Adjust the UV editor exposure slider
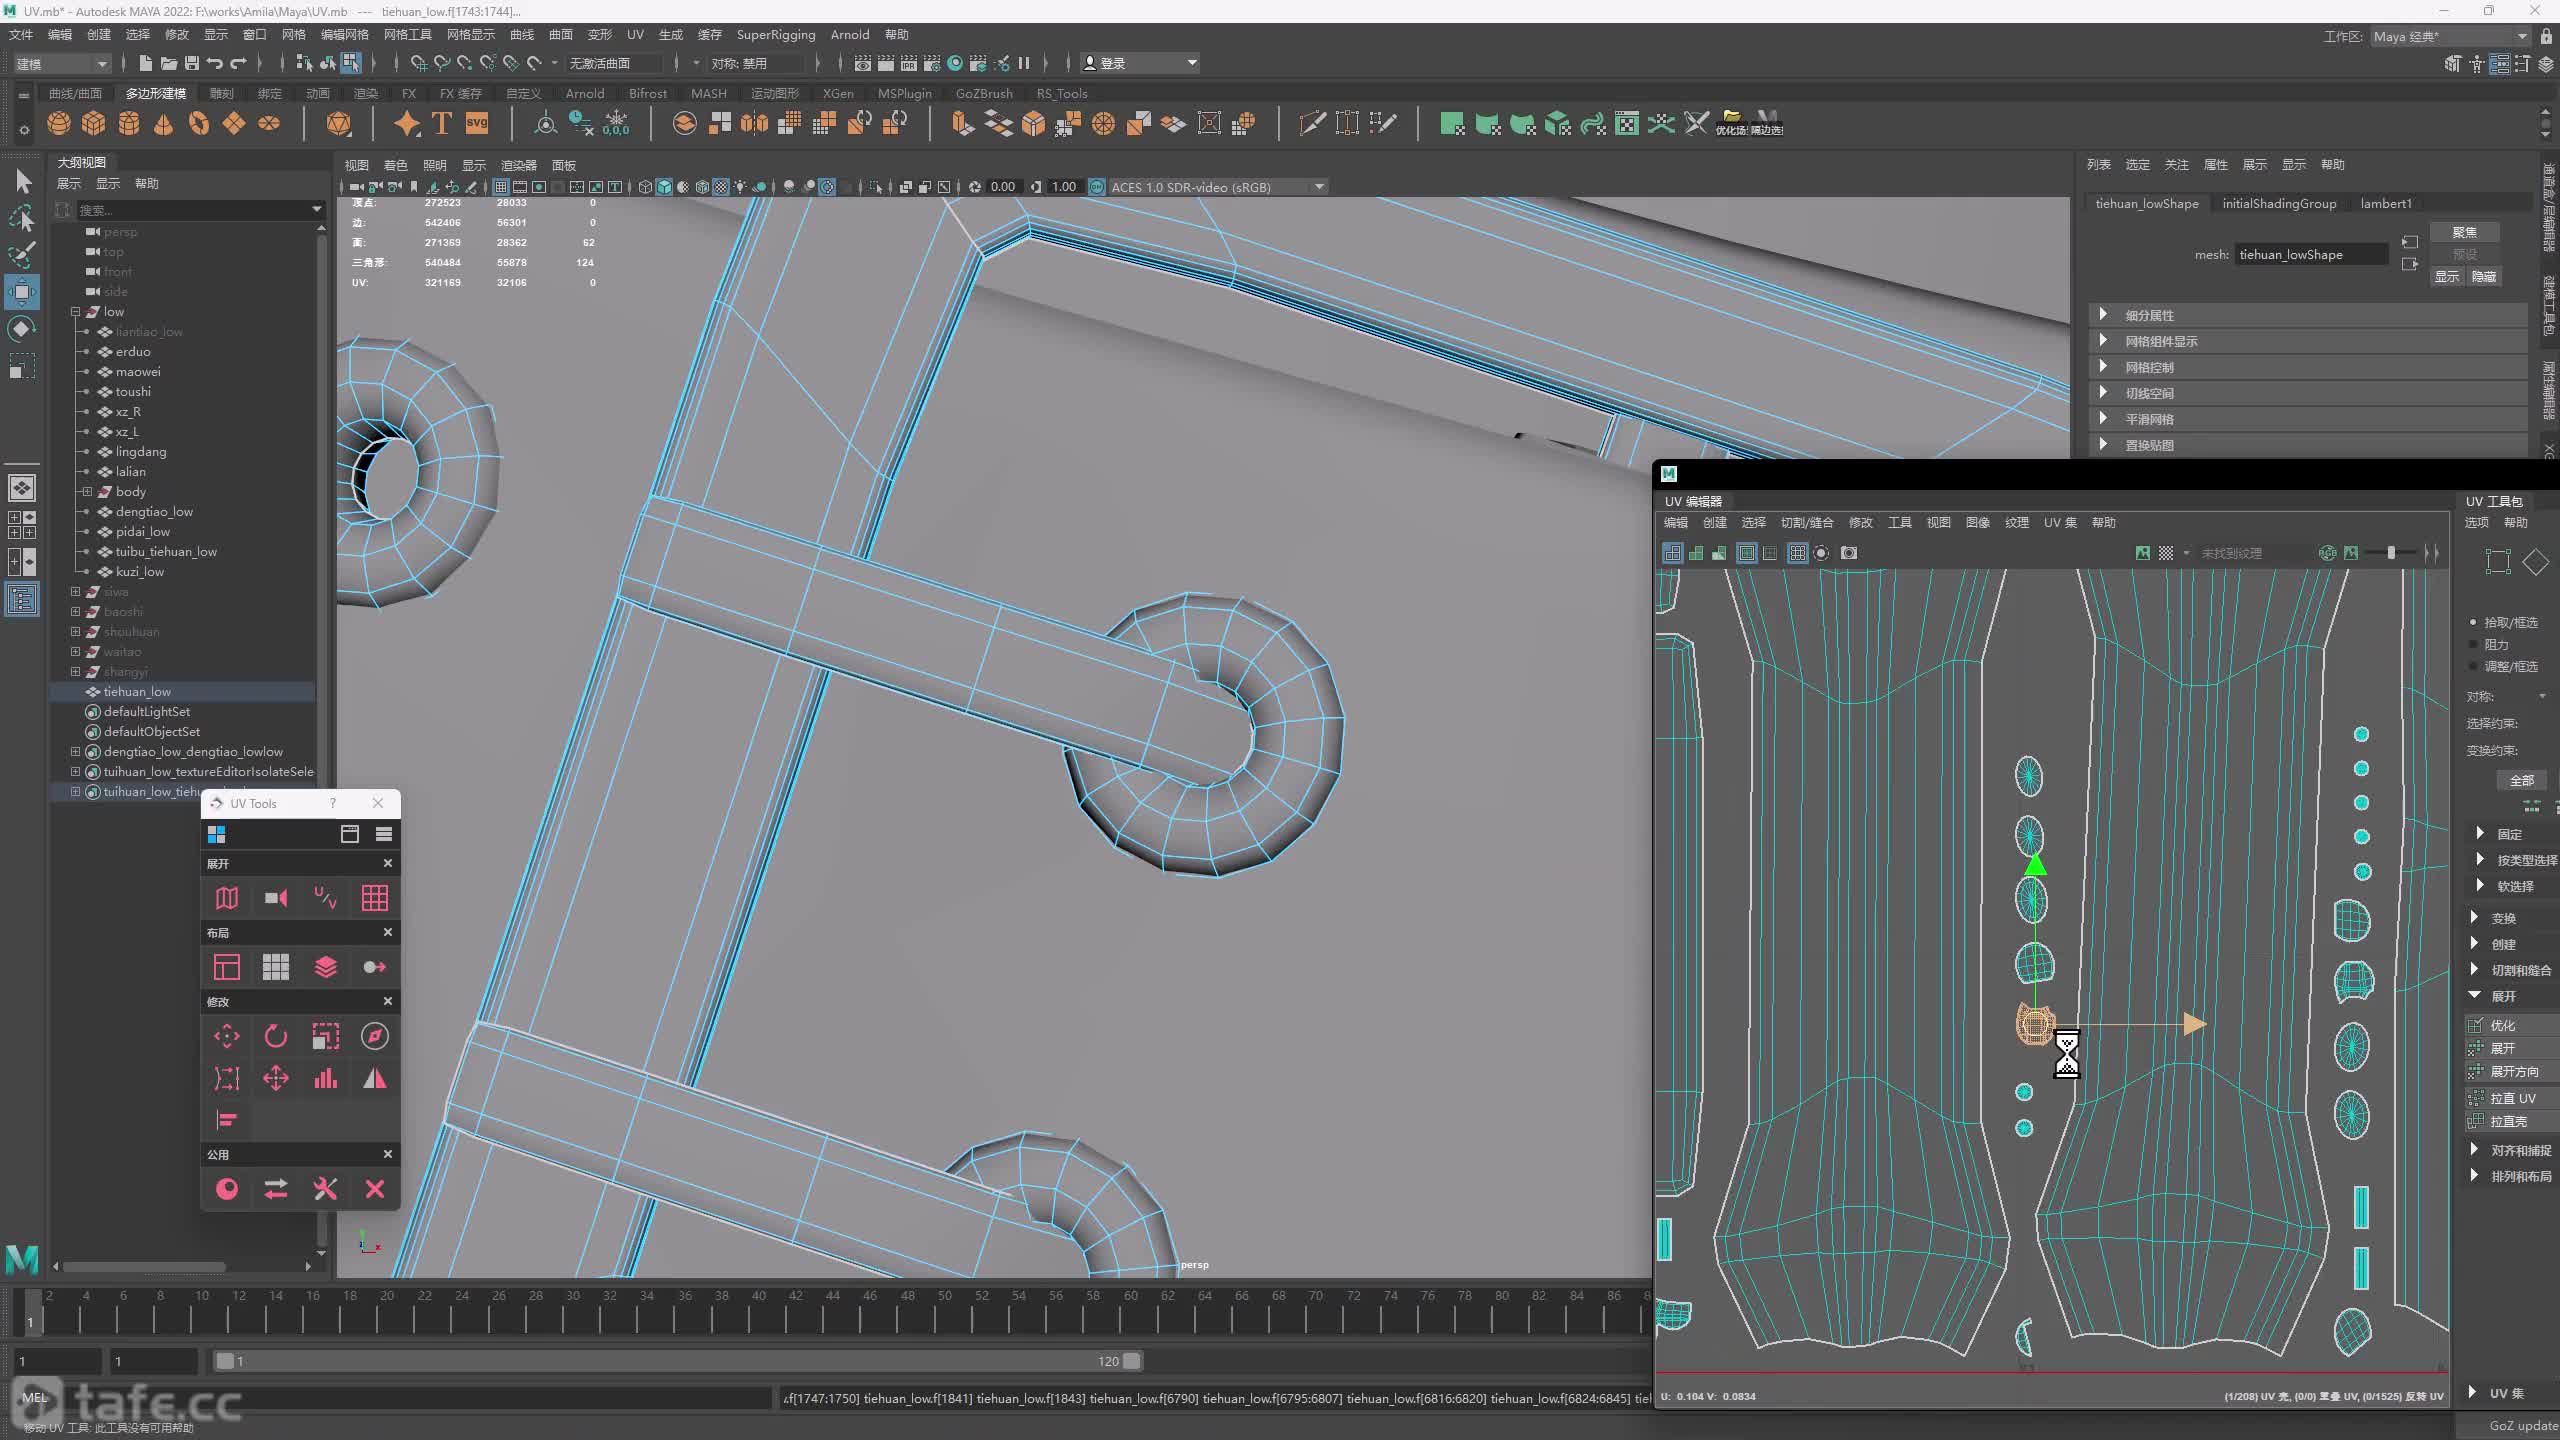The image size is (2560, 1440). click(2391, 553)
